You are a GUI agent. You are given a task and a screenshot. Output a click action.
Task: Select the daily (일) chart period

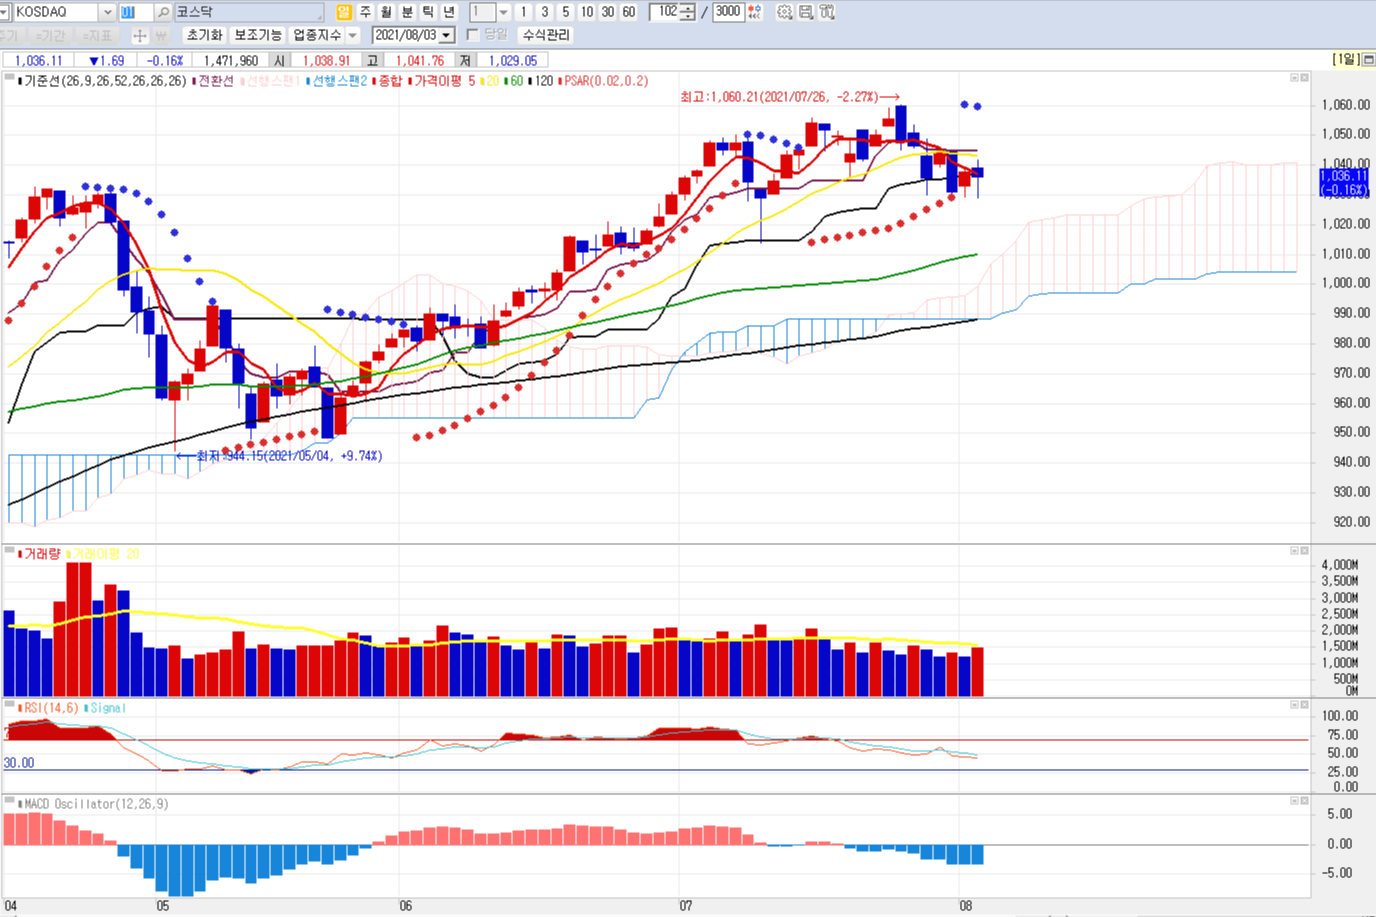click(x=344, y=12)
